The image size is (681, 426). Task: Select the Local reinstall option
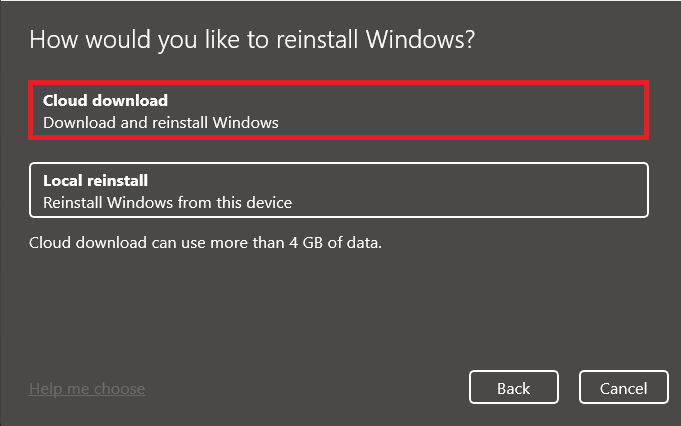pos(339,190)
